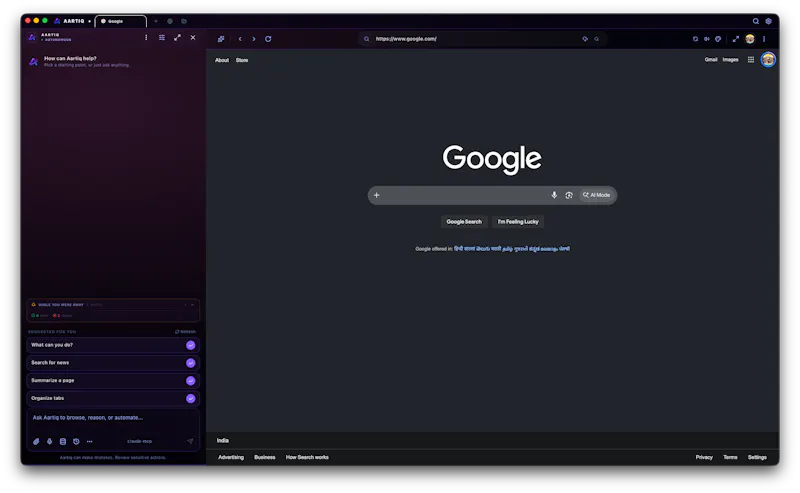Viewport: 800px width, 493px height.
Task: Click the magnifier icon inside address bar left
Action: 366,39
